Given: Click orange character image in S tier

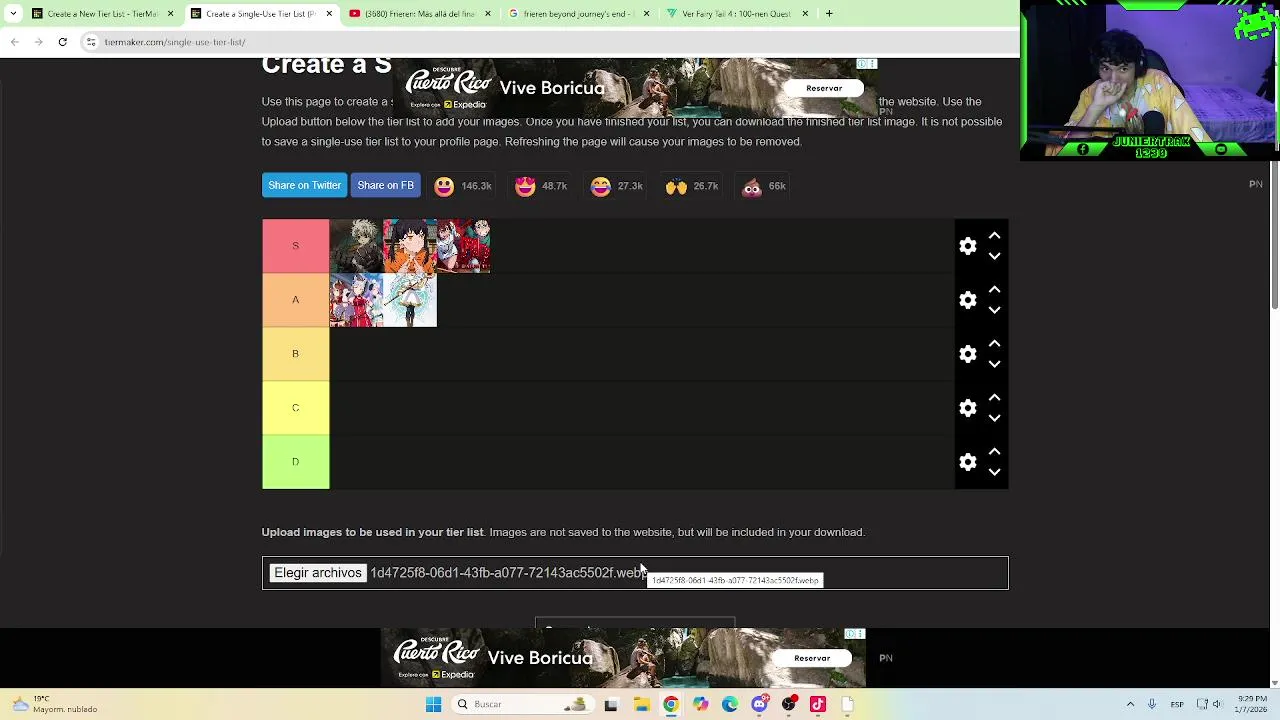Looking at the screenshot, I should pyautogui.click(x=410, y=246).
